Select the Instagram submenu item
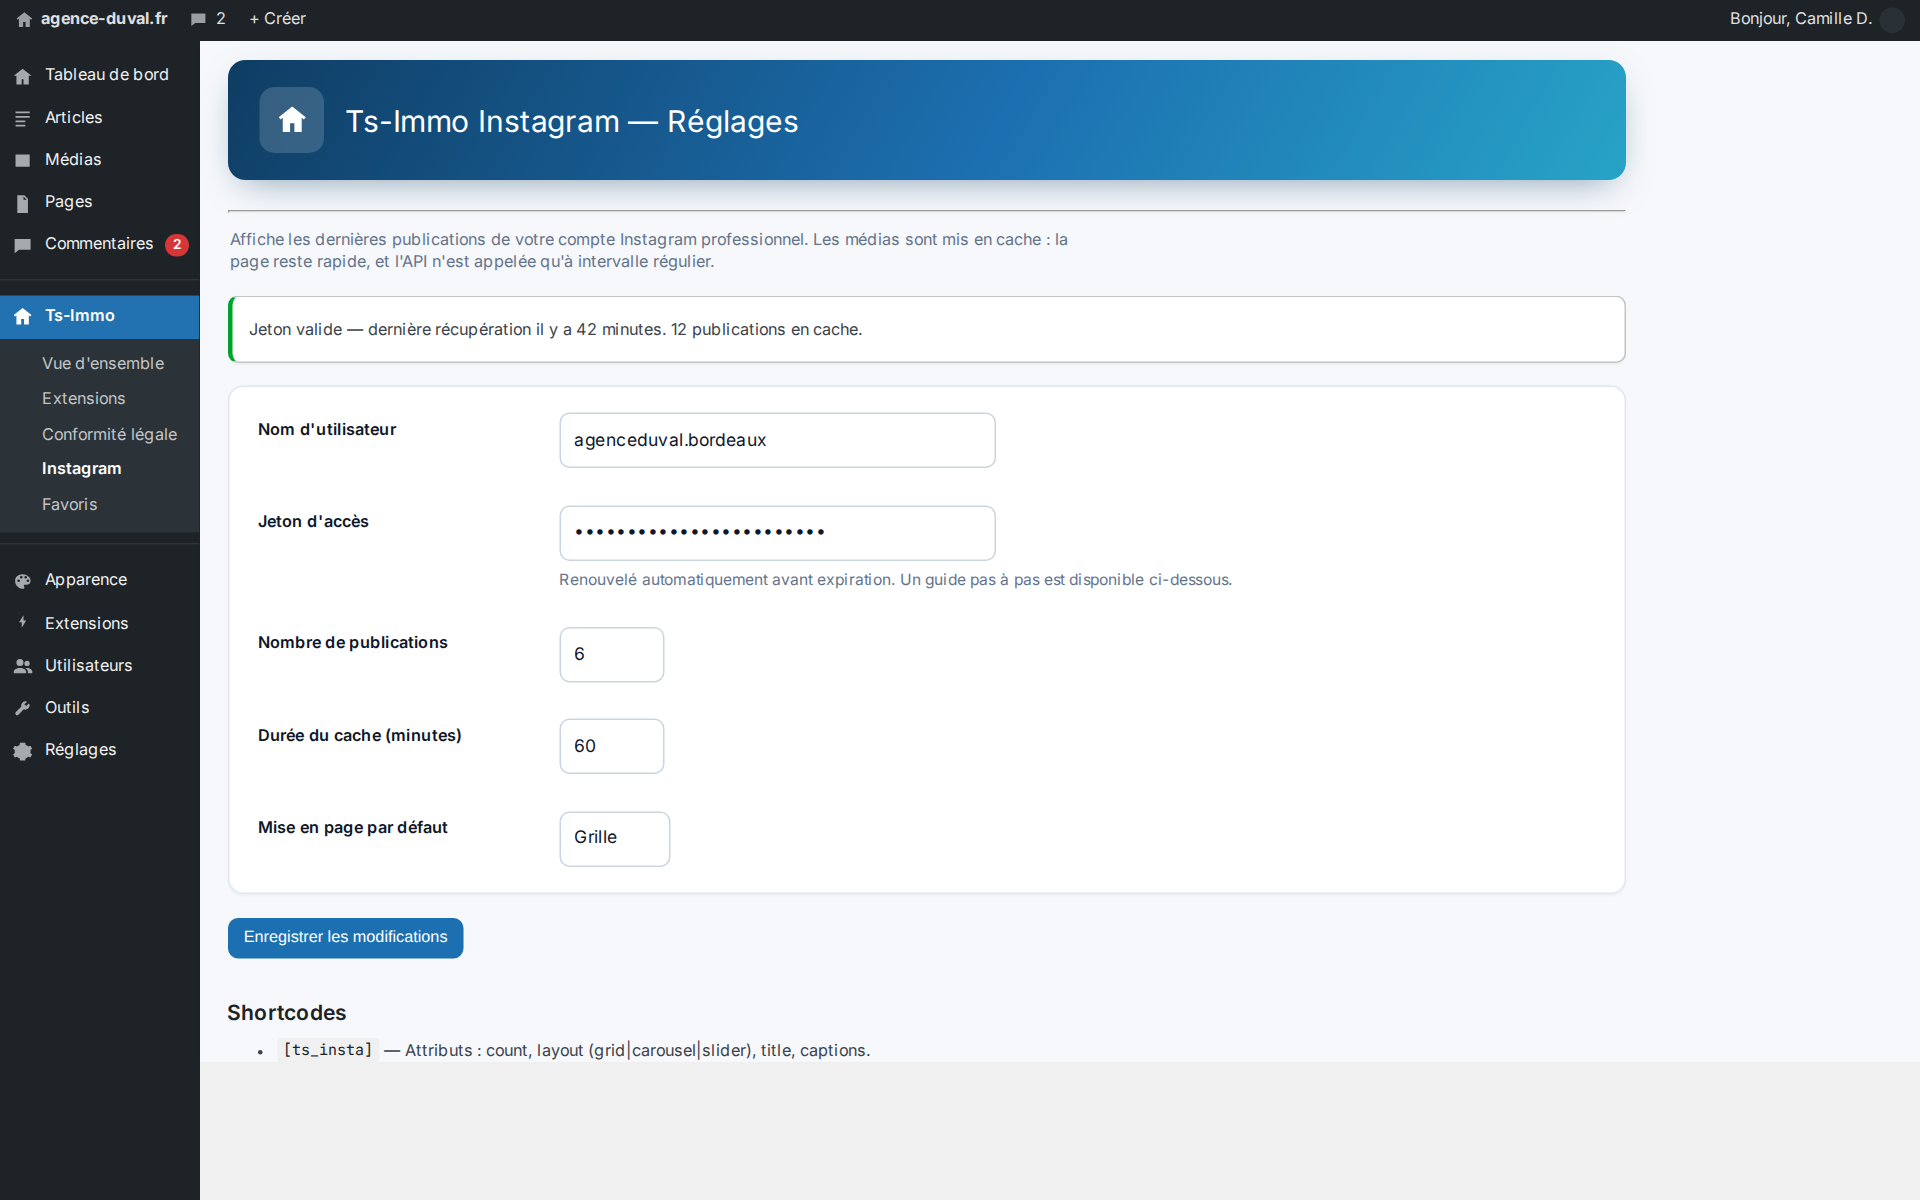 82,468
